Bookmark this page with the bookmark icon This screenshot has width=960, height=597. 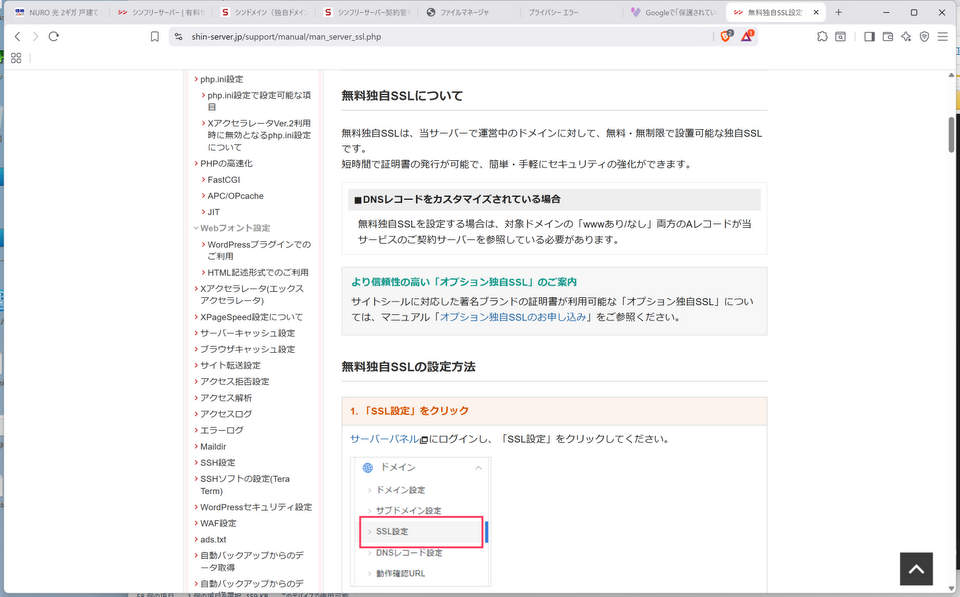pyautogui.click(x=154, y=36)
